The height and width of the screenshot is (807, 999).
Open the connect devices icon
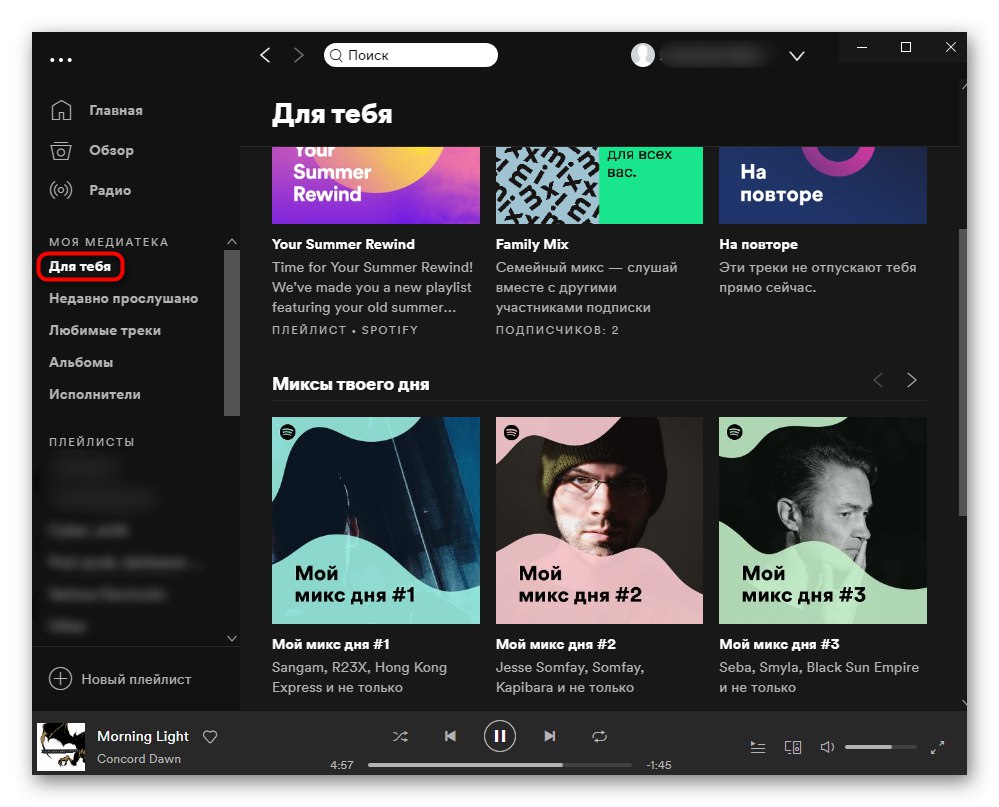click(x=793, y=747)
